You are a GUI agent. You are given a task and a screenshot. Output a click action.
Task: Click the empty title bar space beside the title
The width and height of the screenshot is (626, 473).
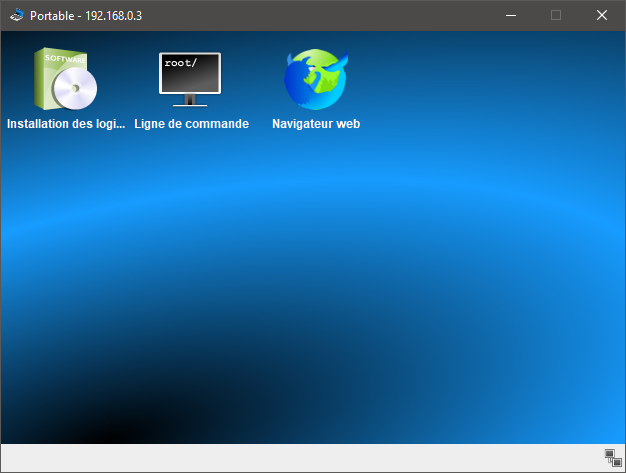[320, 15]
